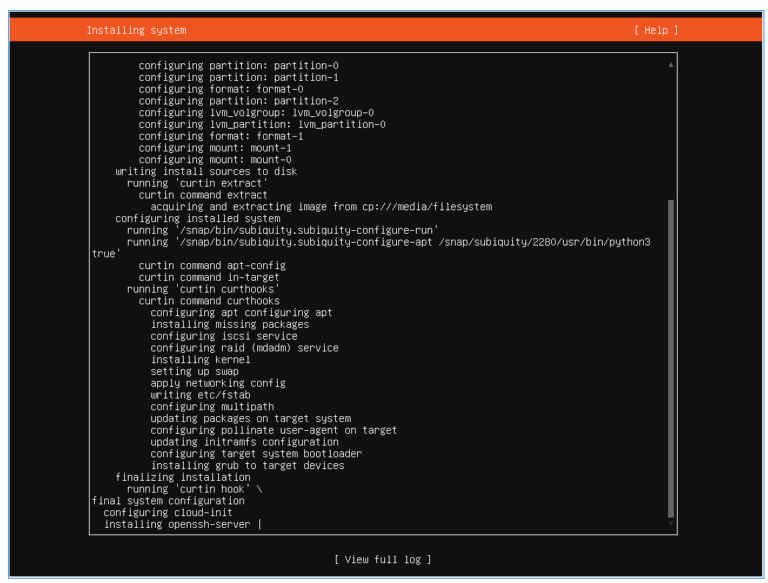The width and height of the screenshot is (768, 583).
Task: Click the 'writing install sources to disk' line
Action: (x=206, y=171)
